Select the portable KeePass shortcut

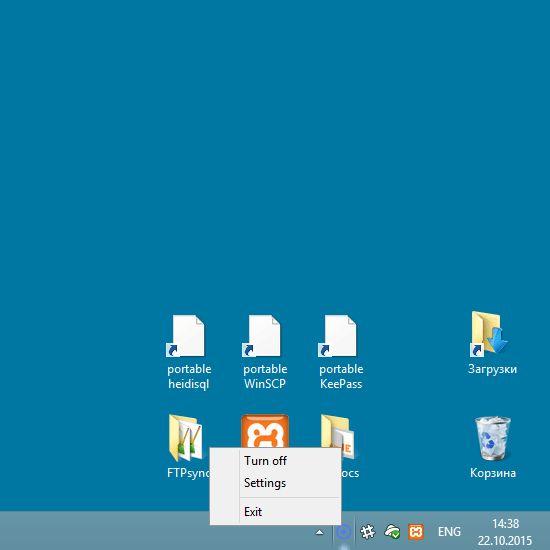click(341, 352)
